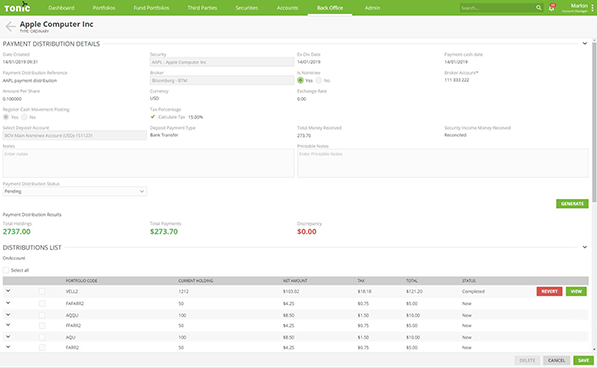Open the Securities menu
Screen dimensions: 597x368
[247, 8]
